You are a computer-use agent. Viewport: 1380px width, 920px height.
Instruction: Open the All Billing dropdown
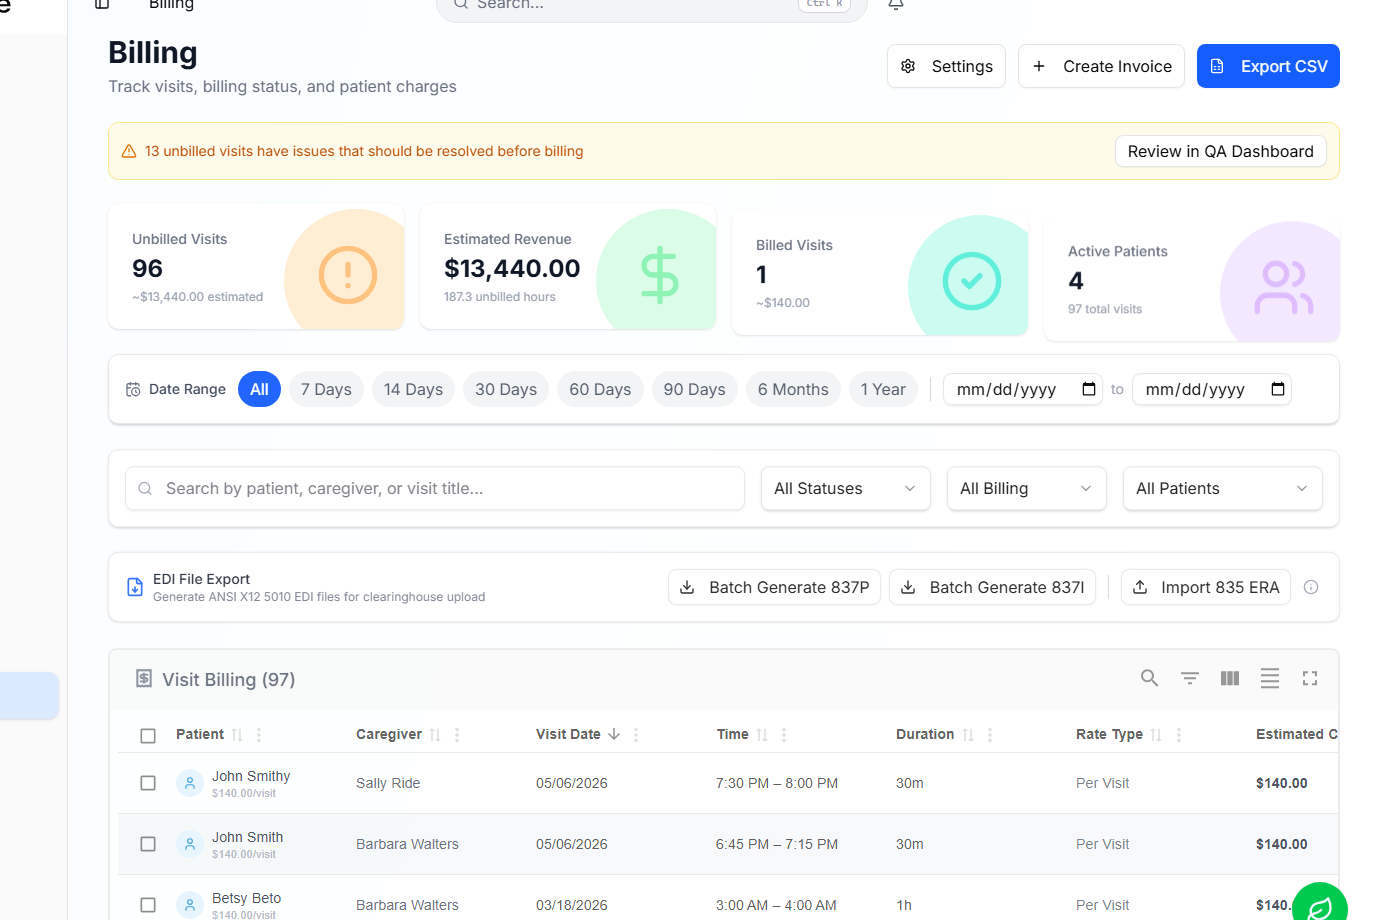[1026, 489]
